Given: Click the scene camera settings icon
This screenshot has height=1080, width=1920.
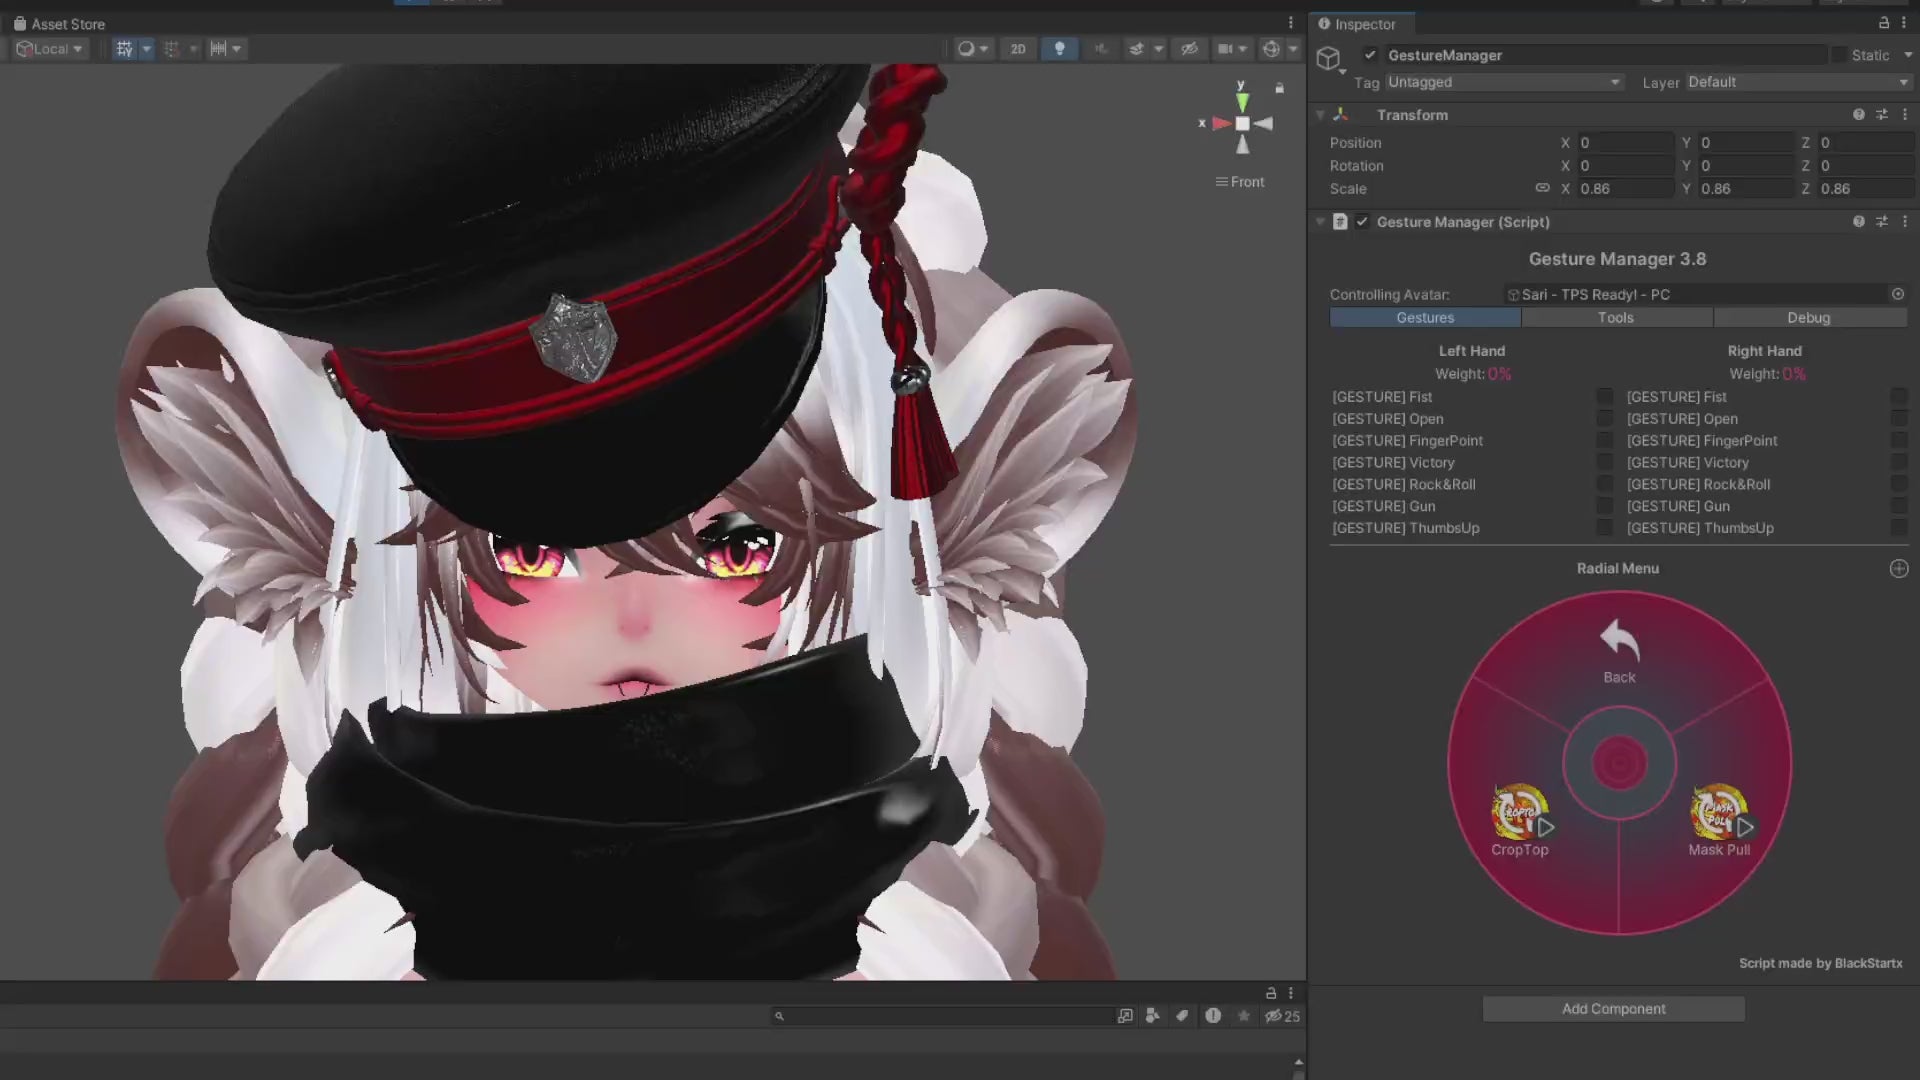Looking at the screenshot, I should coord(1225,49).
